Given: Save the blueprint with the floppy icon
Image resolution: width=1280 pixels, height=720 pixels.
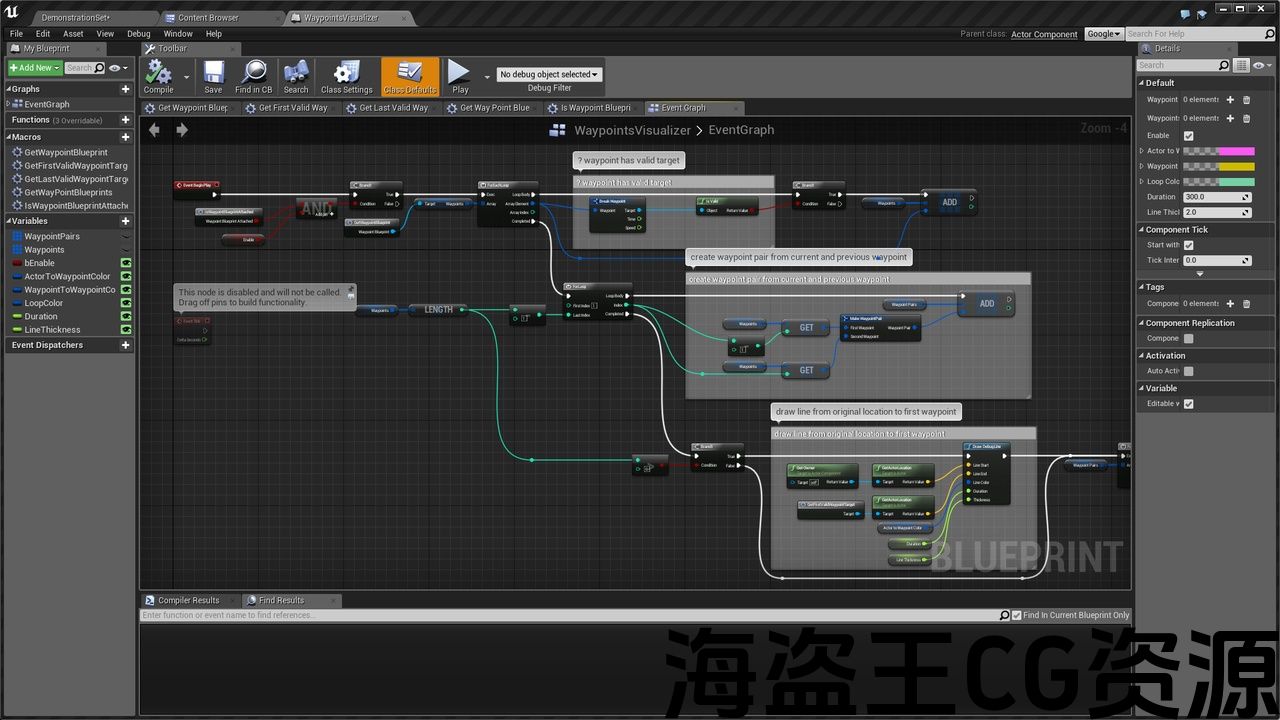Looking at the screenshot, I should tap(213, 75).
